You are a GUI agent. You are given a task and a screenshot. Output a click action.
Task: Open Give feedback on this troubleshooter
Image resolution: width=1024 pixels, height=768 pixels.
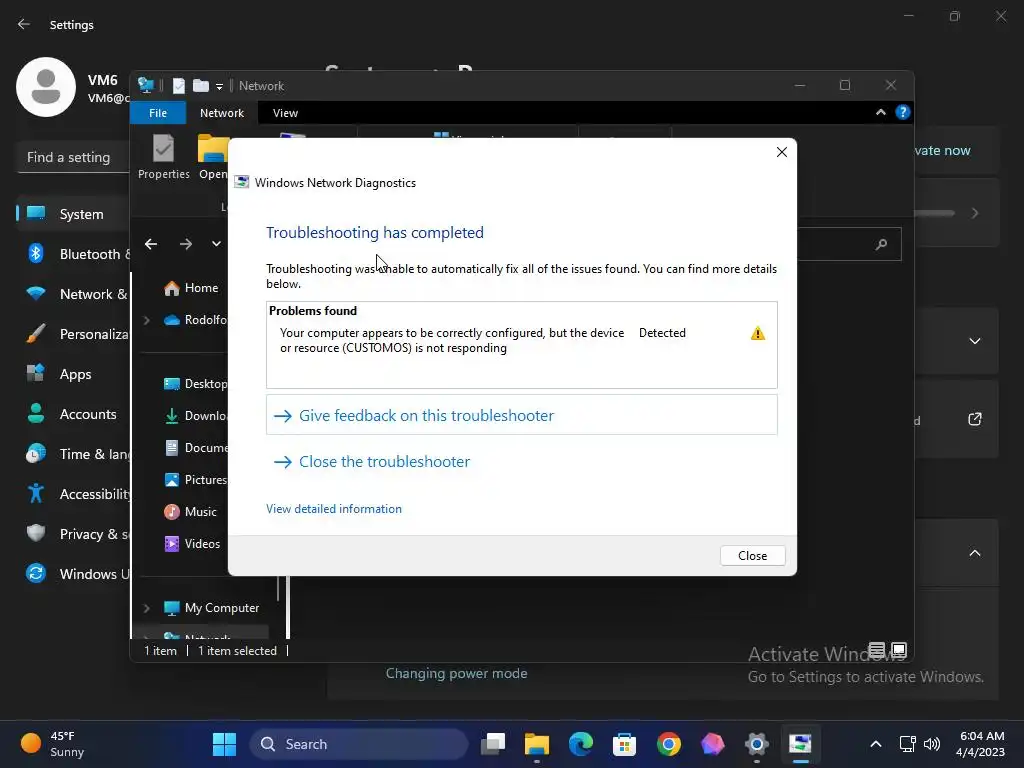[x=521, y=415]
